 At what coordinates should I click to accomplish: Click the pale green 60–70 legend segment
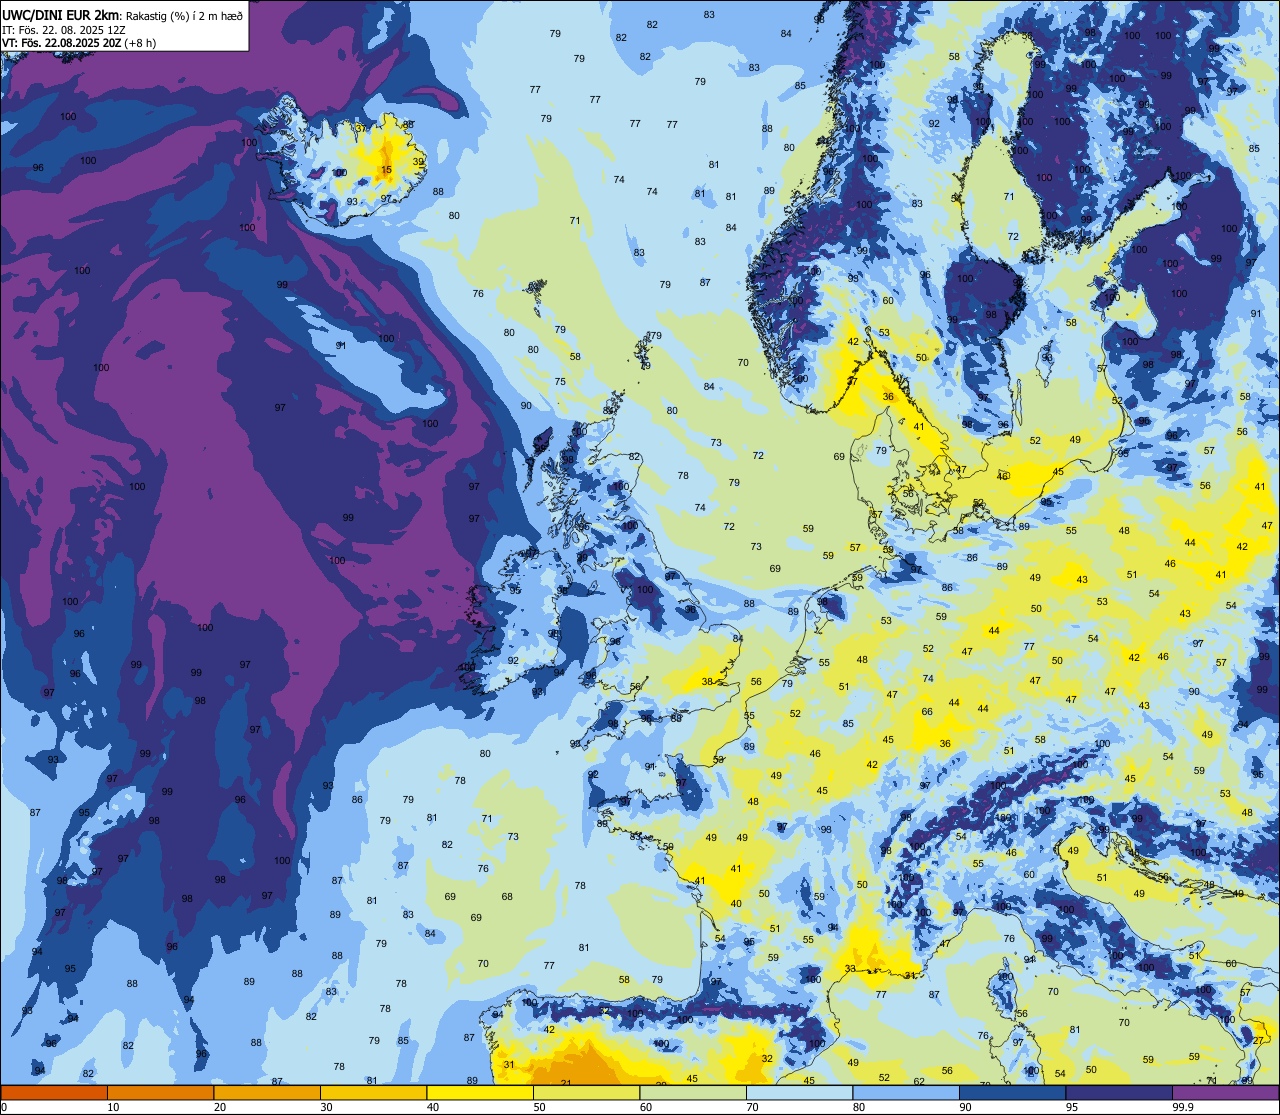point(693,1092)
